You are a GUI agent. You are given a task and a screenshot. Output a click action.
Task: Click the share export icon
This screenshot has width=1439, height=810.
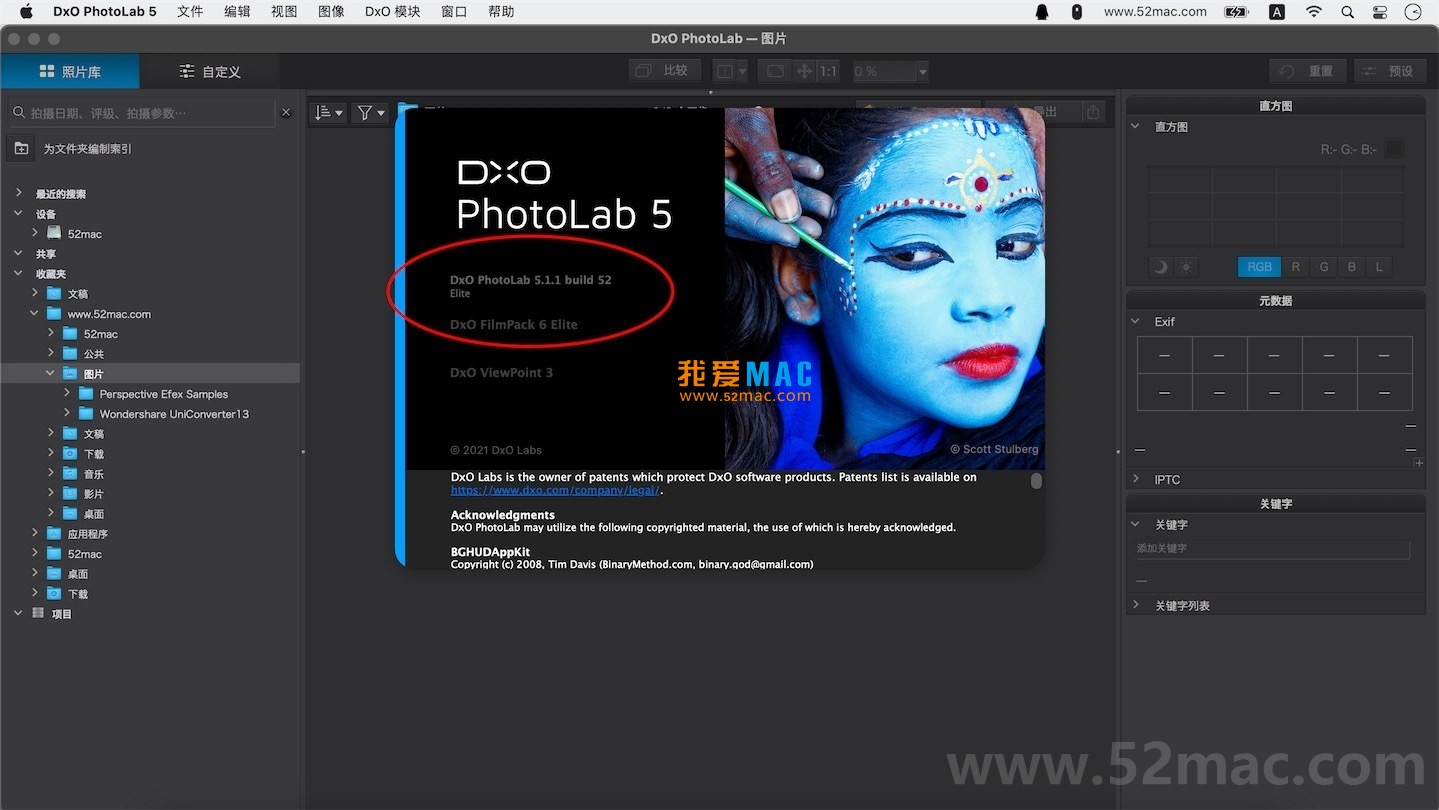(1093, 113)
